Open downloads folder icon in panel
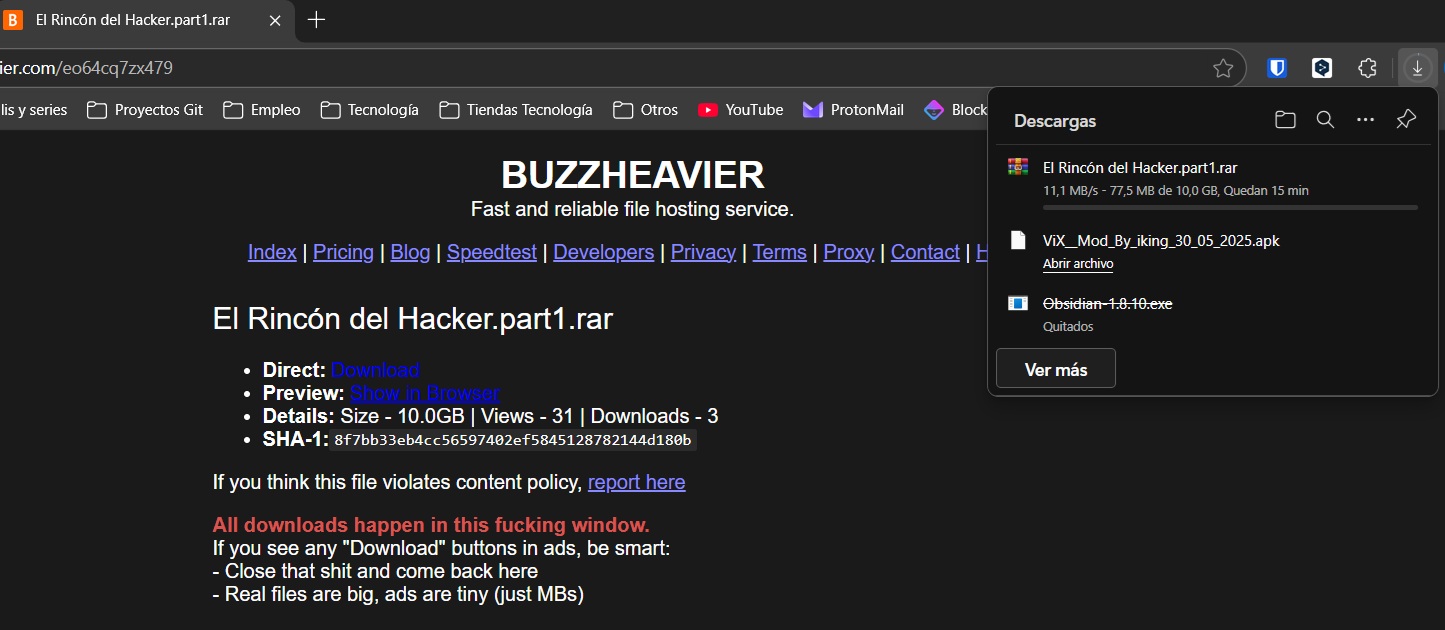Screen dimensions: 1445x630 (x=1285, y=120)
